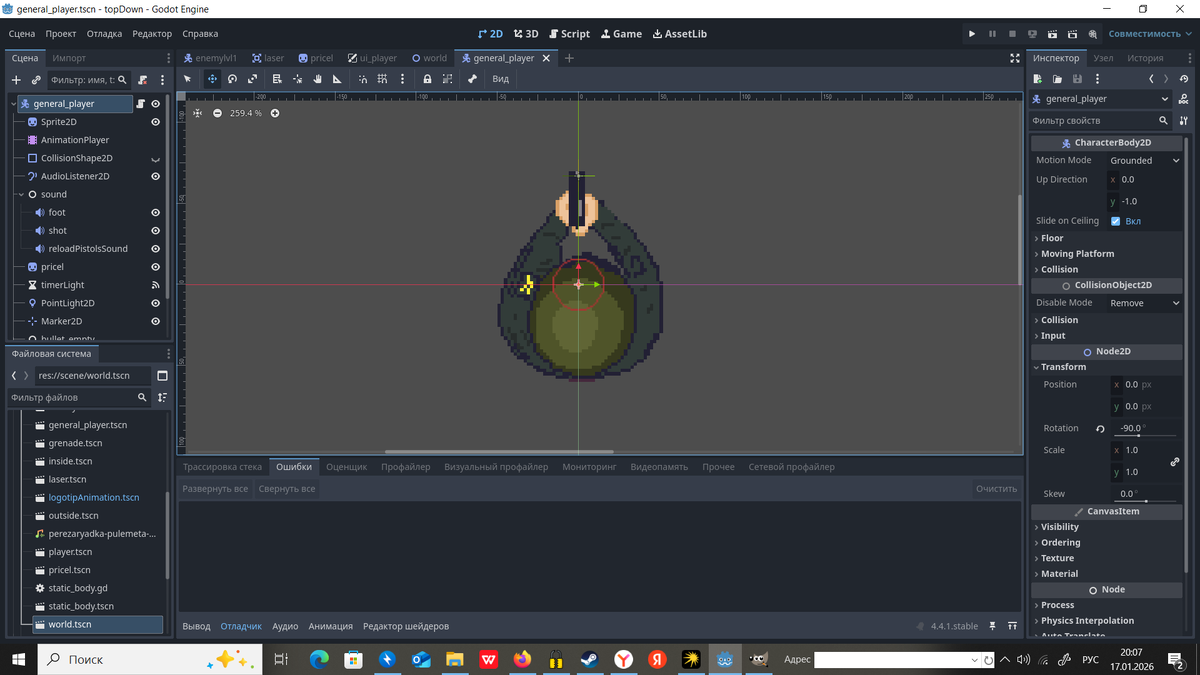This screenshot has width=1200, height=675.
Task: Instantiate child scene with chain link icon
Action: point(36,80)
